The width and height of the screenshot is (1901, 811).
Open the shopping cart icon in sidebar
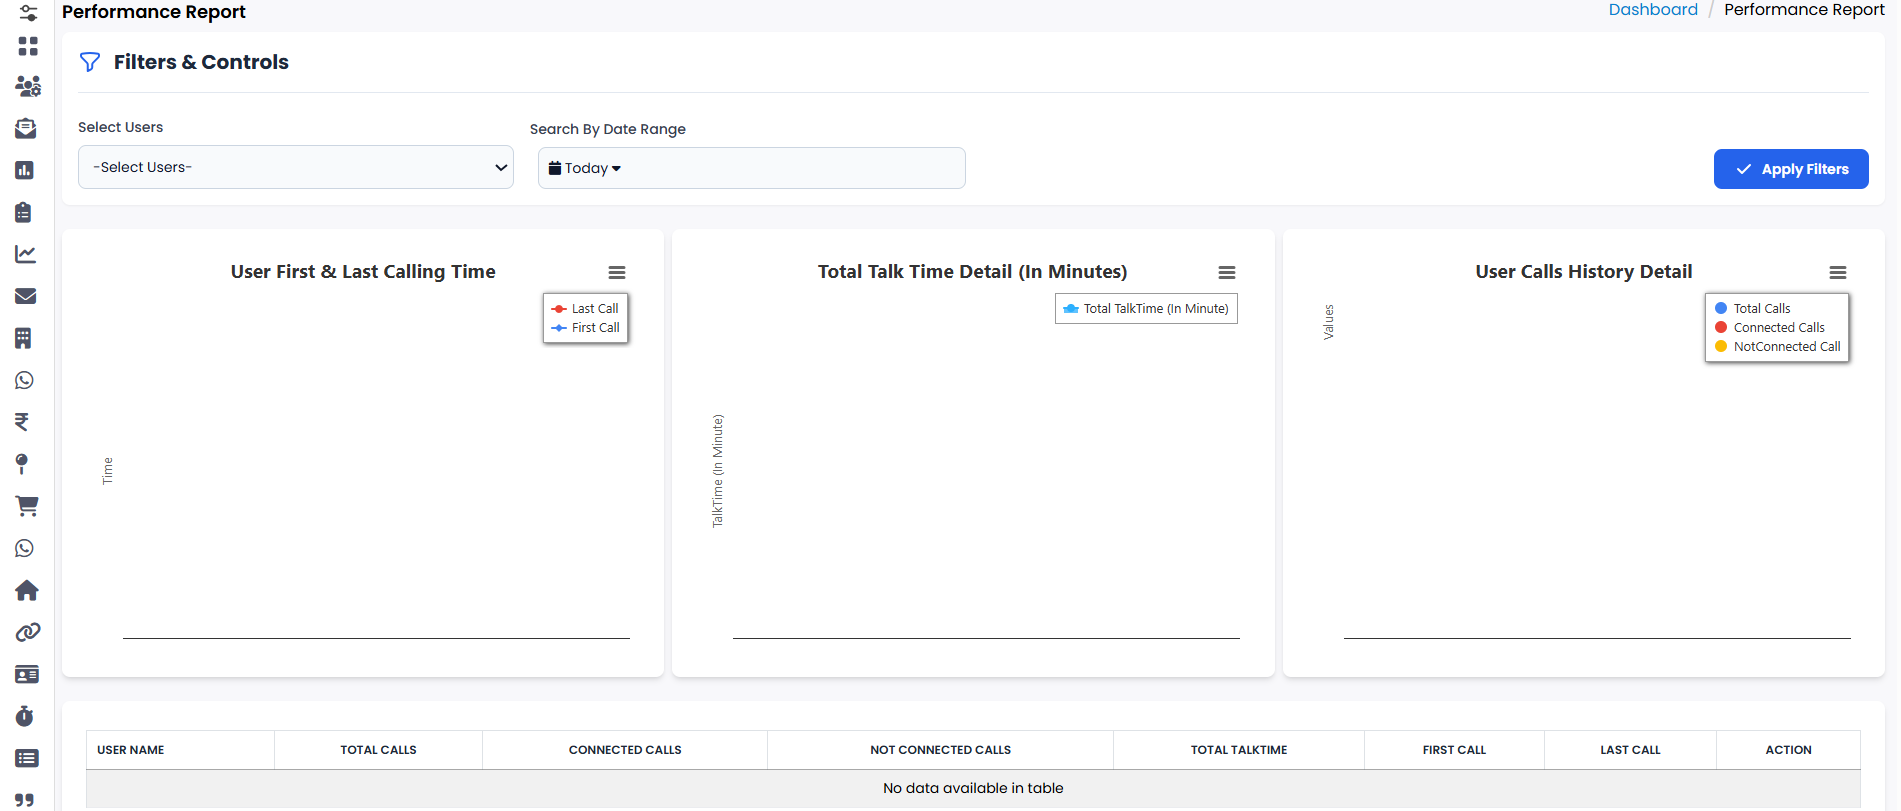pos(27,506)
